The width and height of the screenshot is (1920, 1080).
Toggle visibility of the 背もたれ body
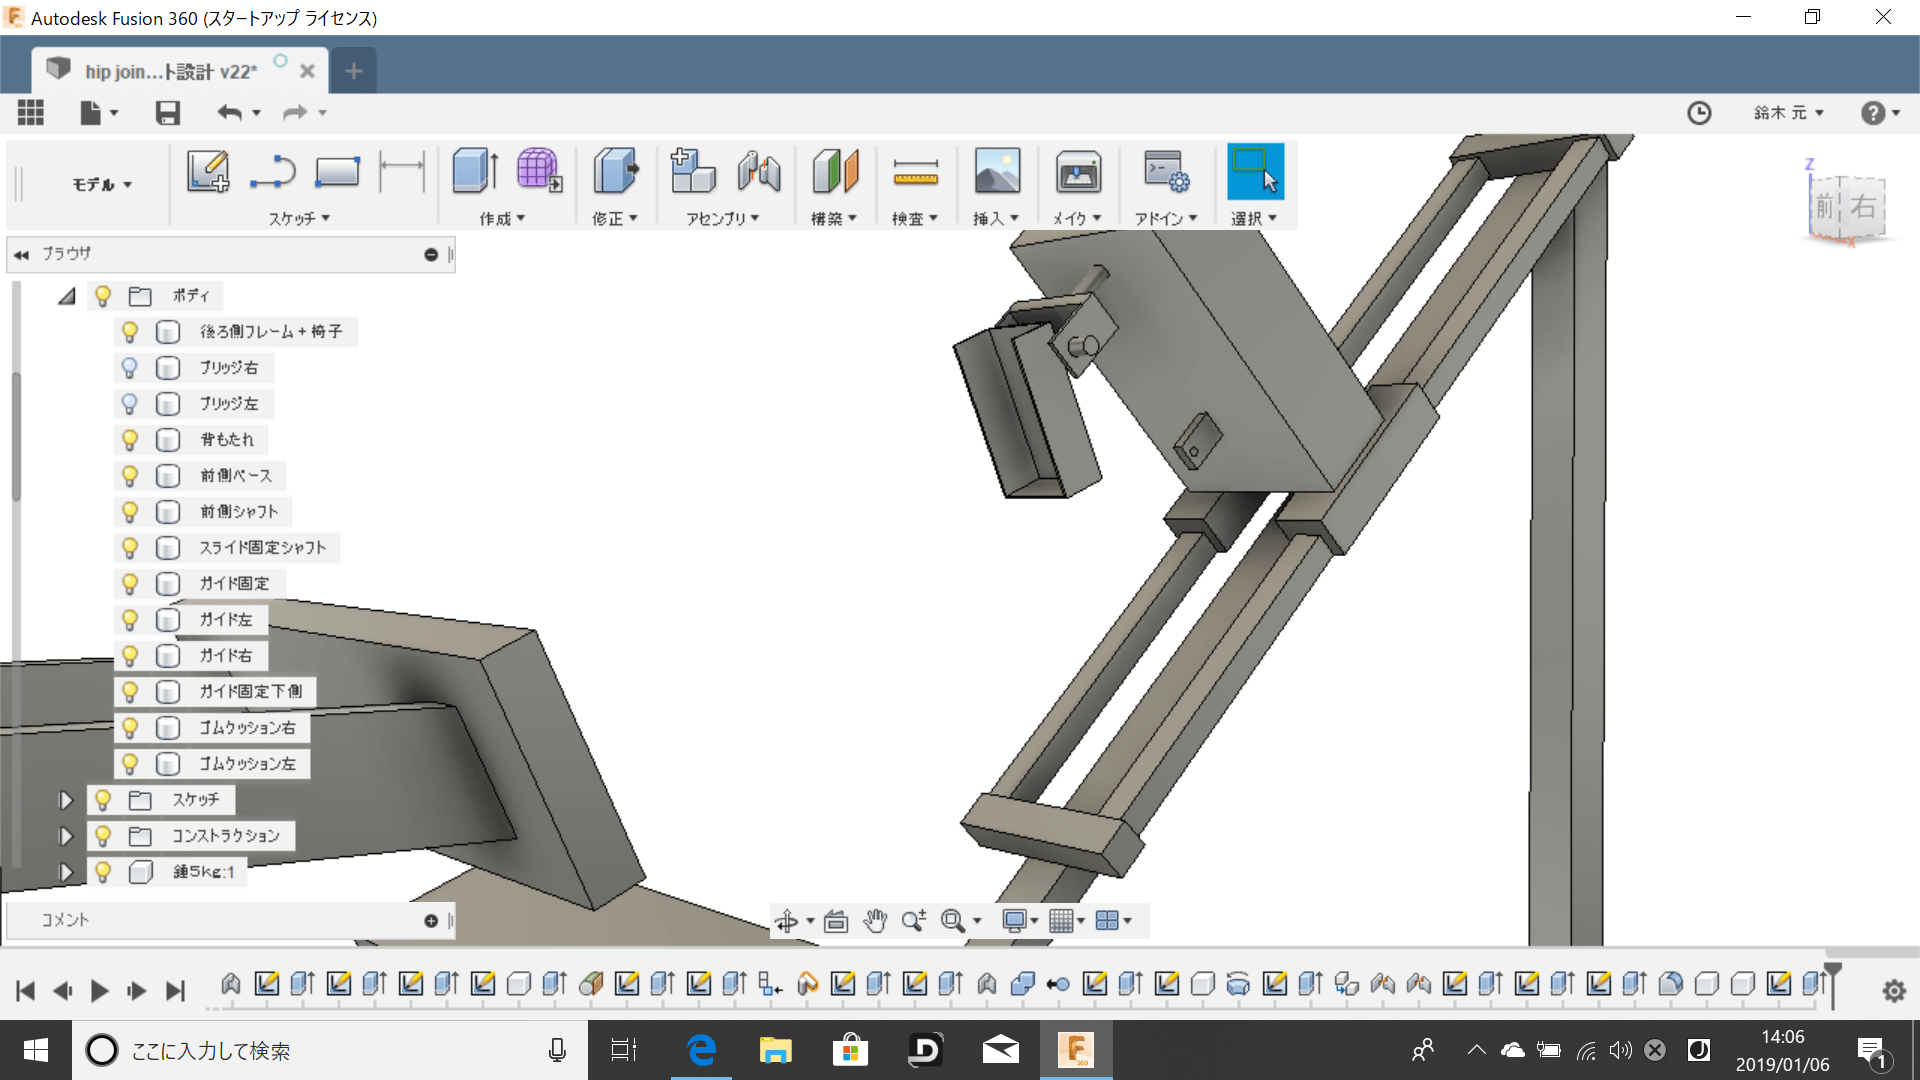point(130,439)
